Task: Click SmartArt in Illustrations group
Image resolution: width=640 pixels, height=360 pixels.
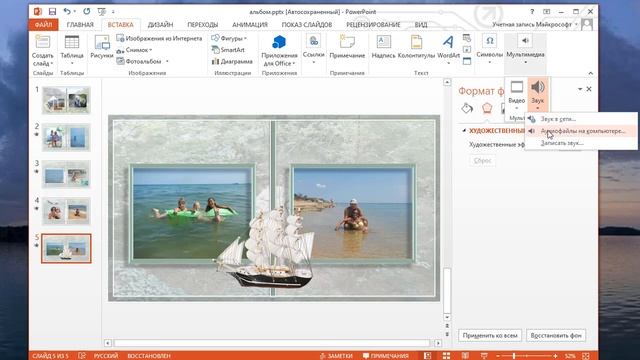Action: [228, 50]
